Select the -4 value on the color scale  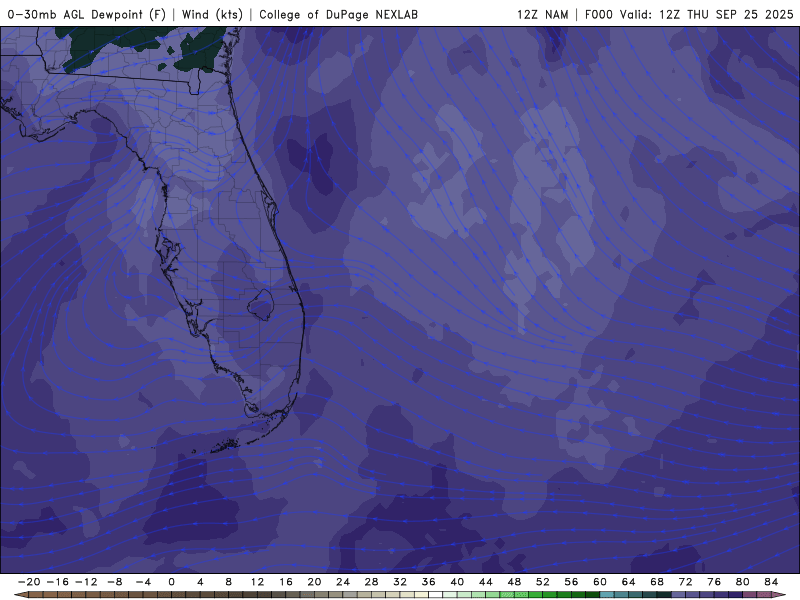tap(143, 582)
